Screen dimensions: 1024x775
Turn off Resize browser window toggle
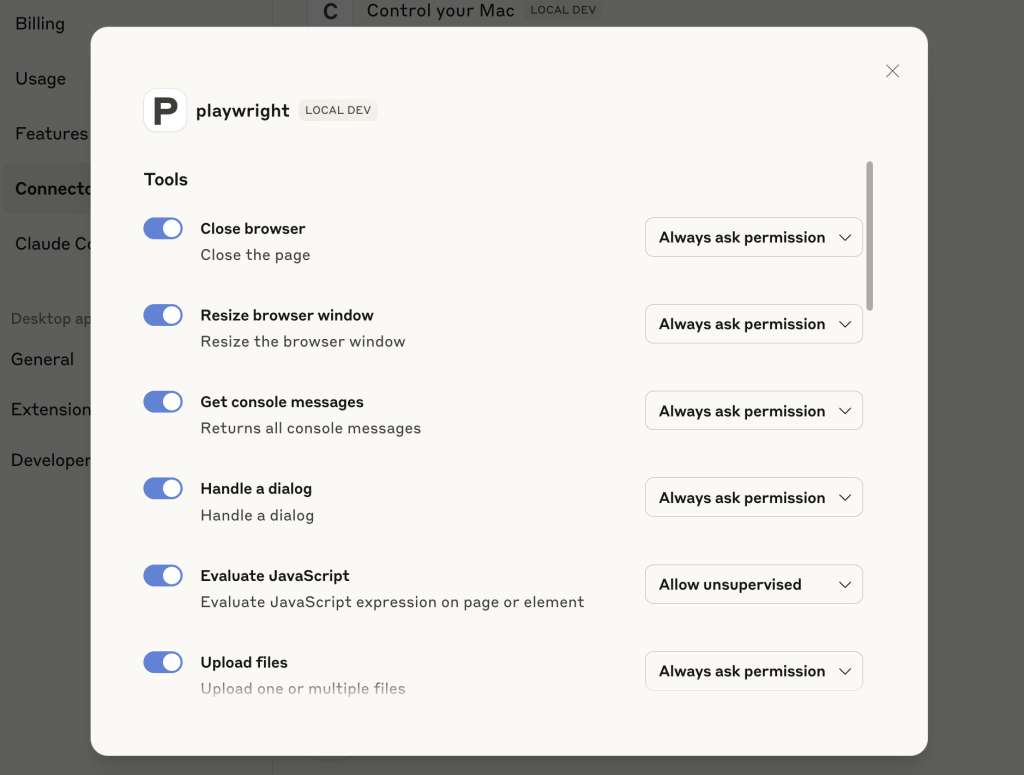point(163,316)
